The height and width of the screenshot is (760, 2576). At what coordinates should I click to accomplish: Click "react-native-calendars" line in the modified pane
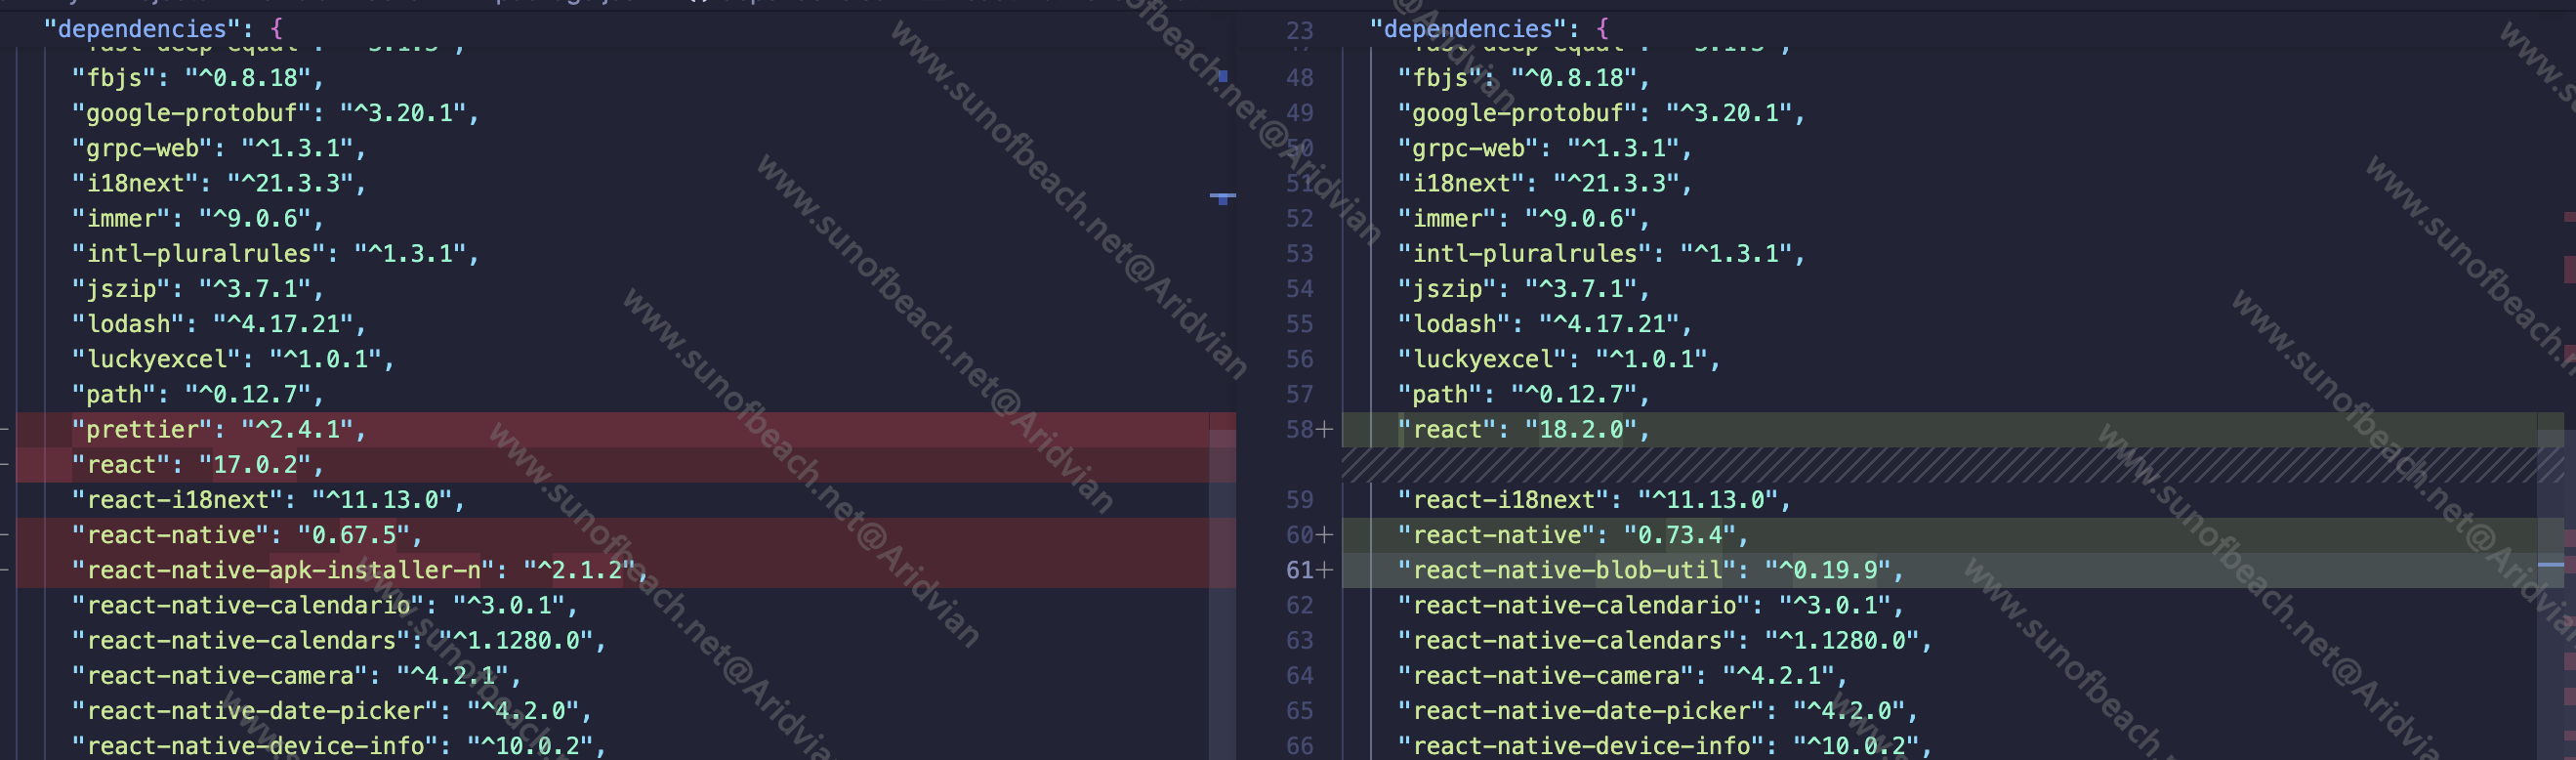tap(1665, 641)
